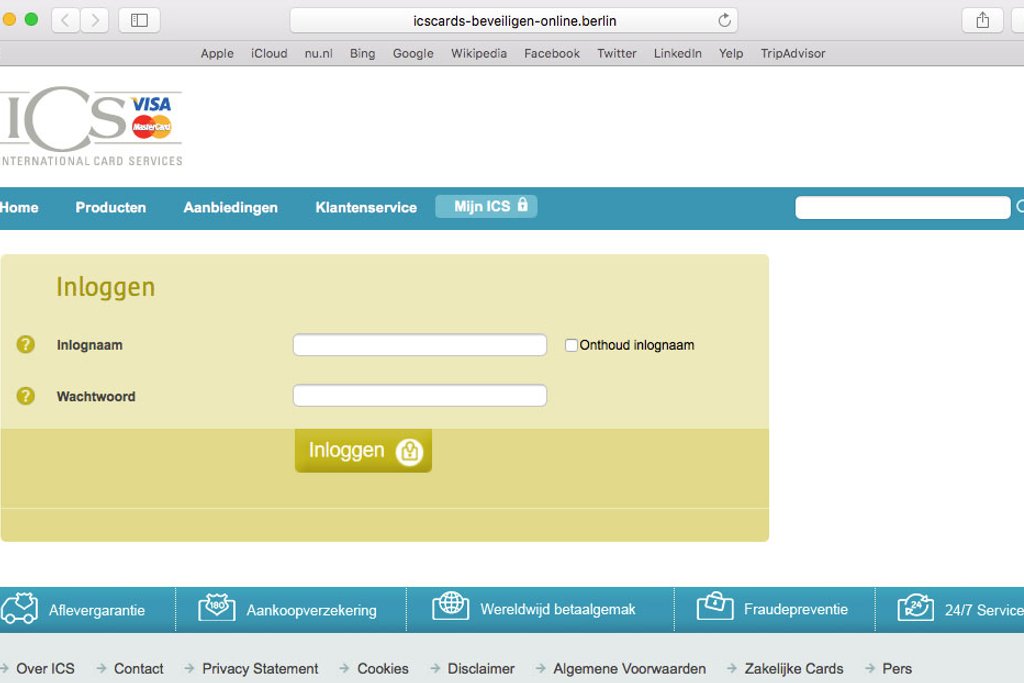The height and width of the screenshot is (683, 1024).
Task: Click the help icon beside Wachtwoord
Action: point(26,396)
